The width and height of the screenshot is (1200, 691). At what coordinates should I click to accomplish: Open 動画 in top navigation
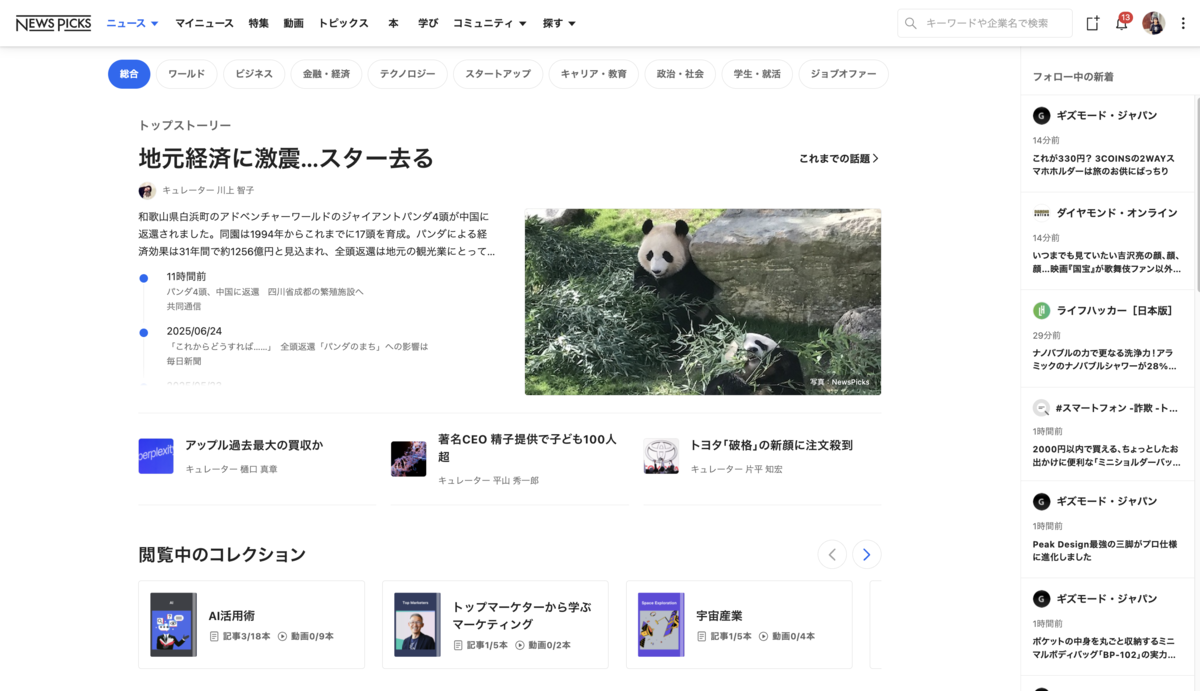293,23
